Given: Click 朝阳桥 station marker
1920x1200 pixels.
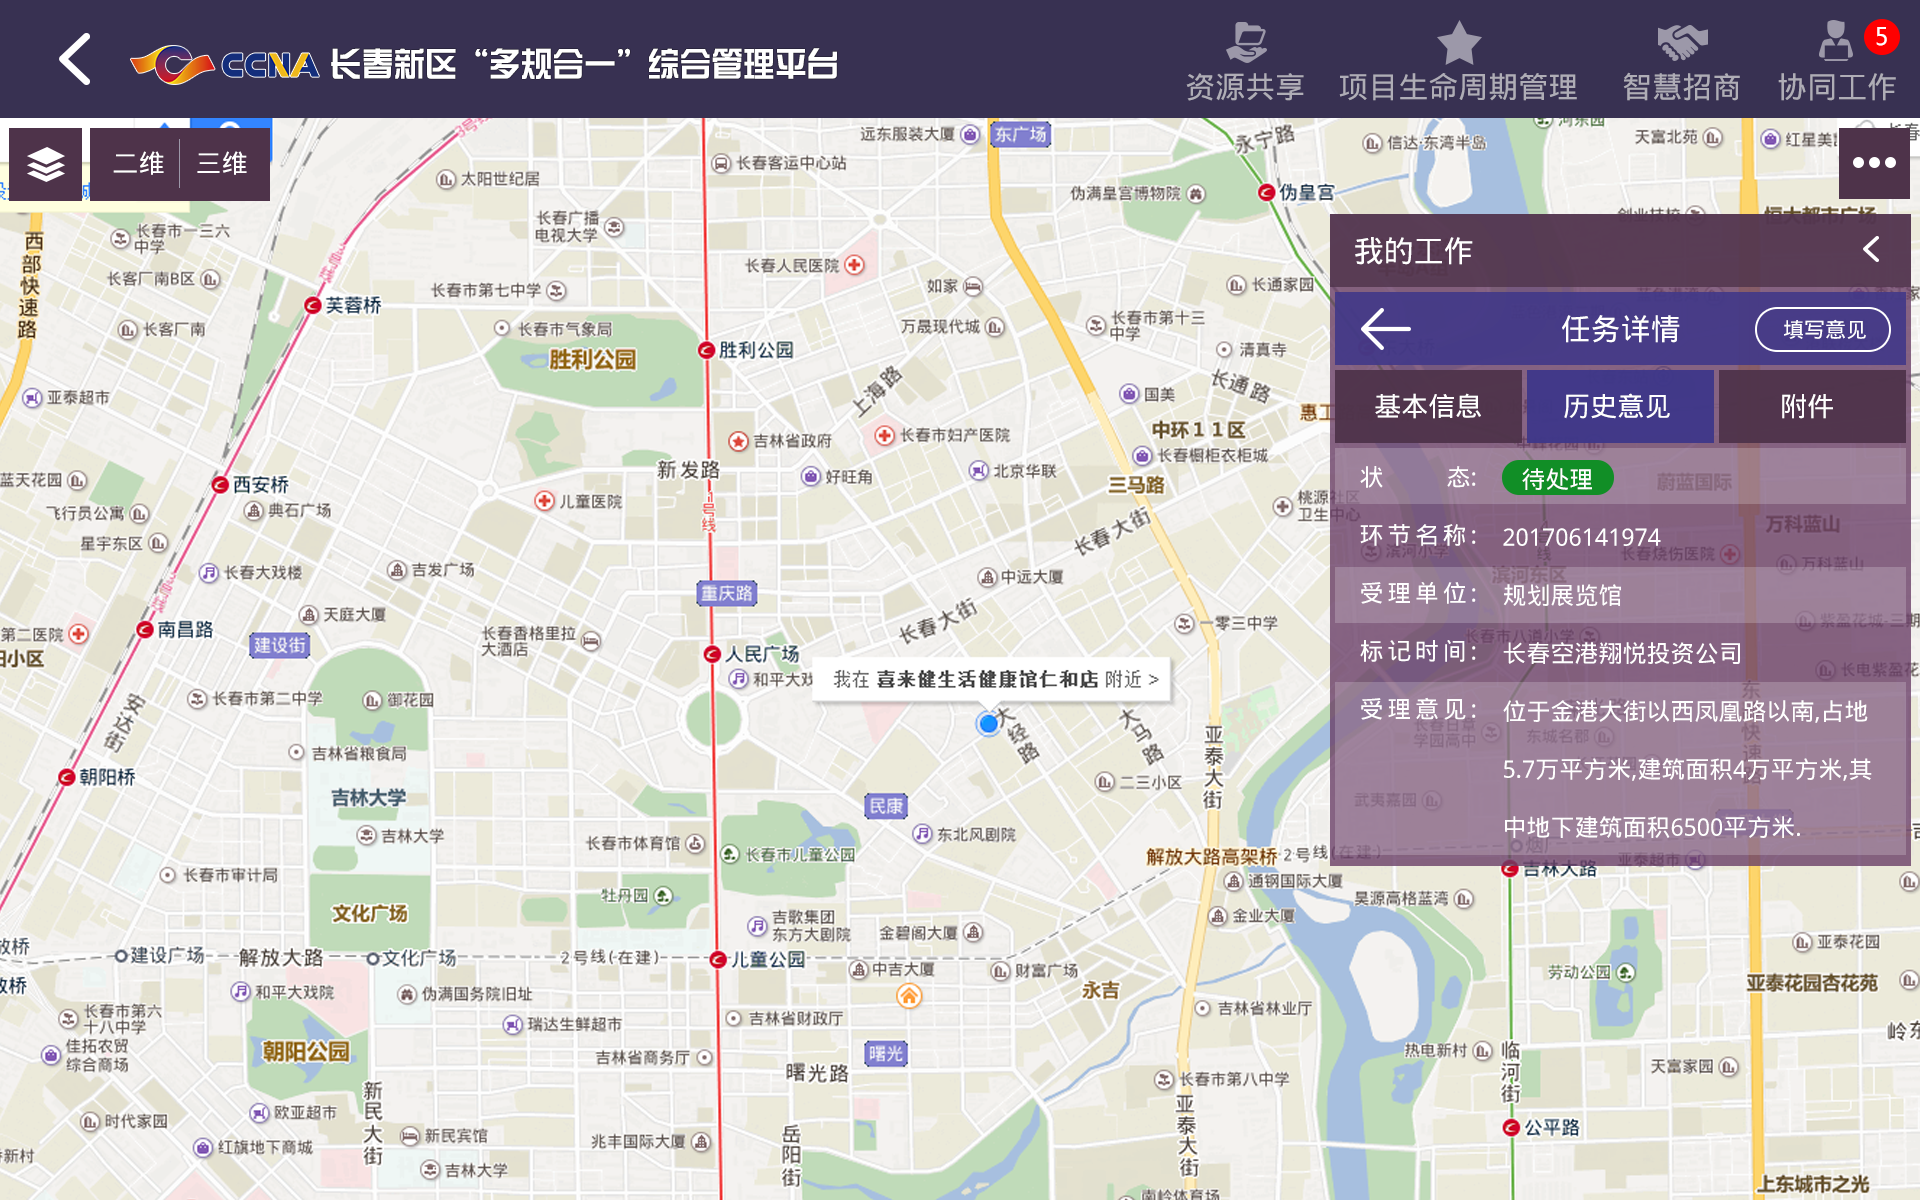Looking at the screenshot, I should 67,777.
